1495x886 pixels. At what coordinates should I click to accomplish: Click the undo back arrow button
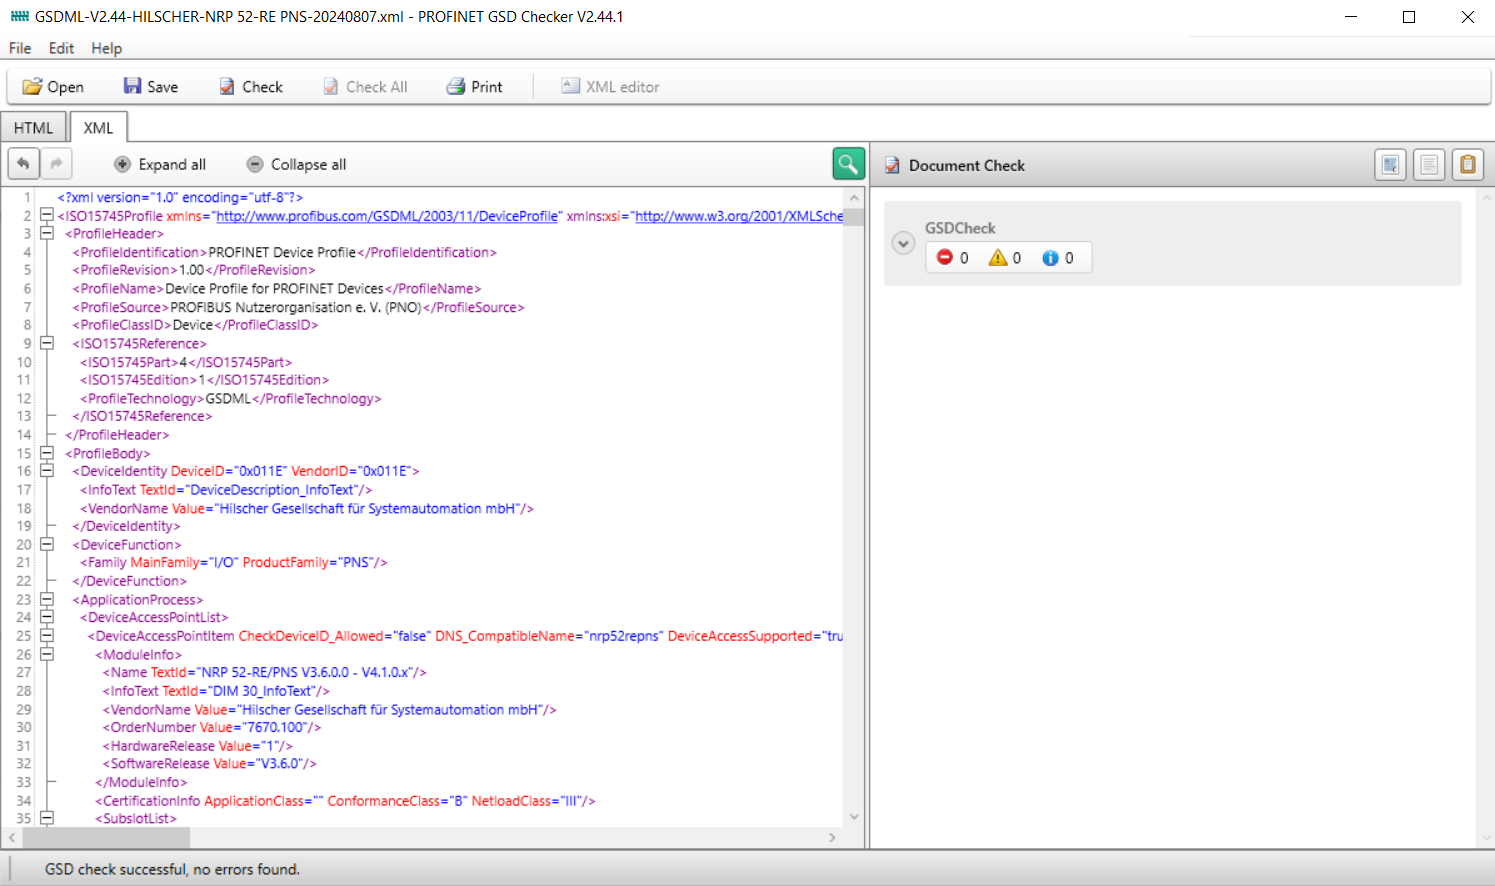[x=23, y=164]
